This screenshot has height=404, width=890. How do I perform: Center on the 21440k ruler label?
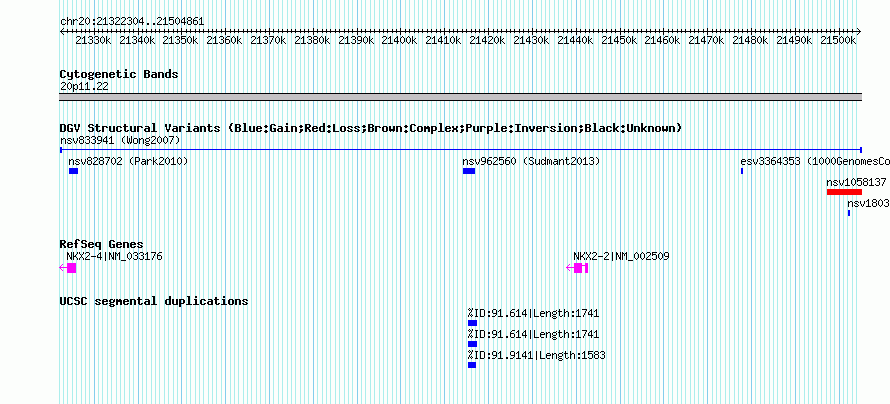tap(575, 40)
